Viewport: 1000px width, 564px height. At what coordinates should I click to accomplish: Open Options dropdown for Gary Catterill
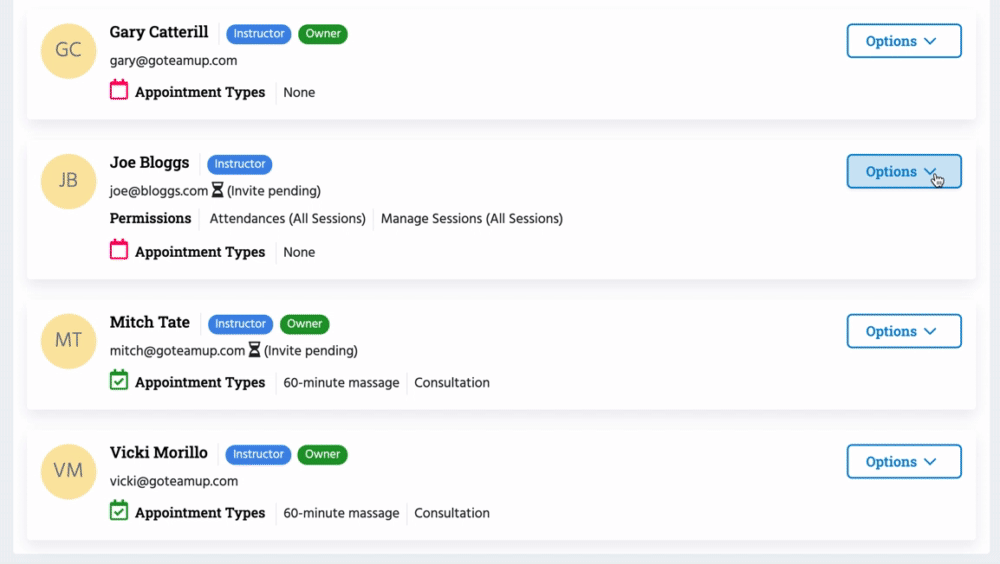pos(903,41)
